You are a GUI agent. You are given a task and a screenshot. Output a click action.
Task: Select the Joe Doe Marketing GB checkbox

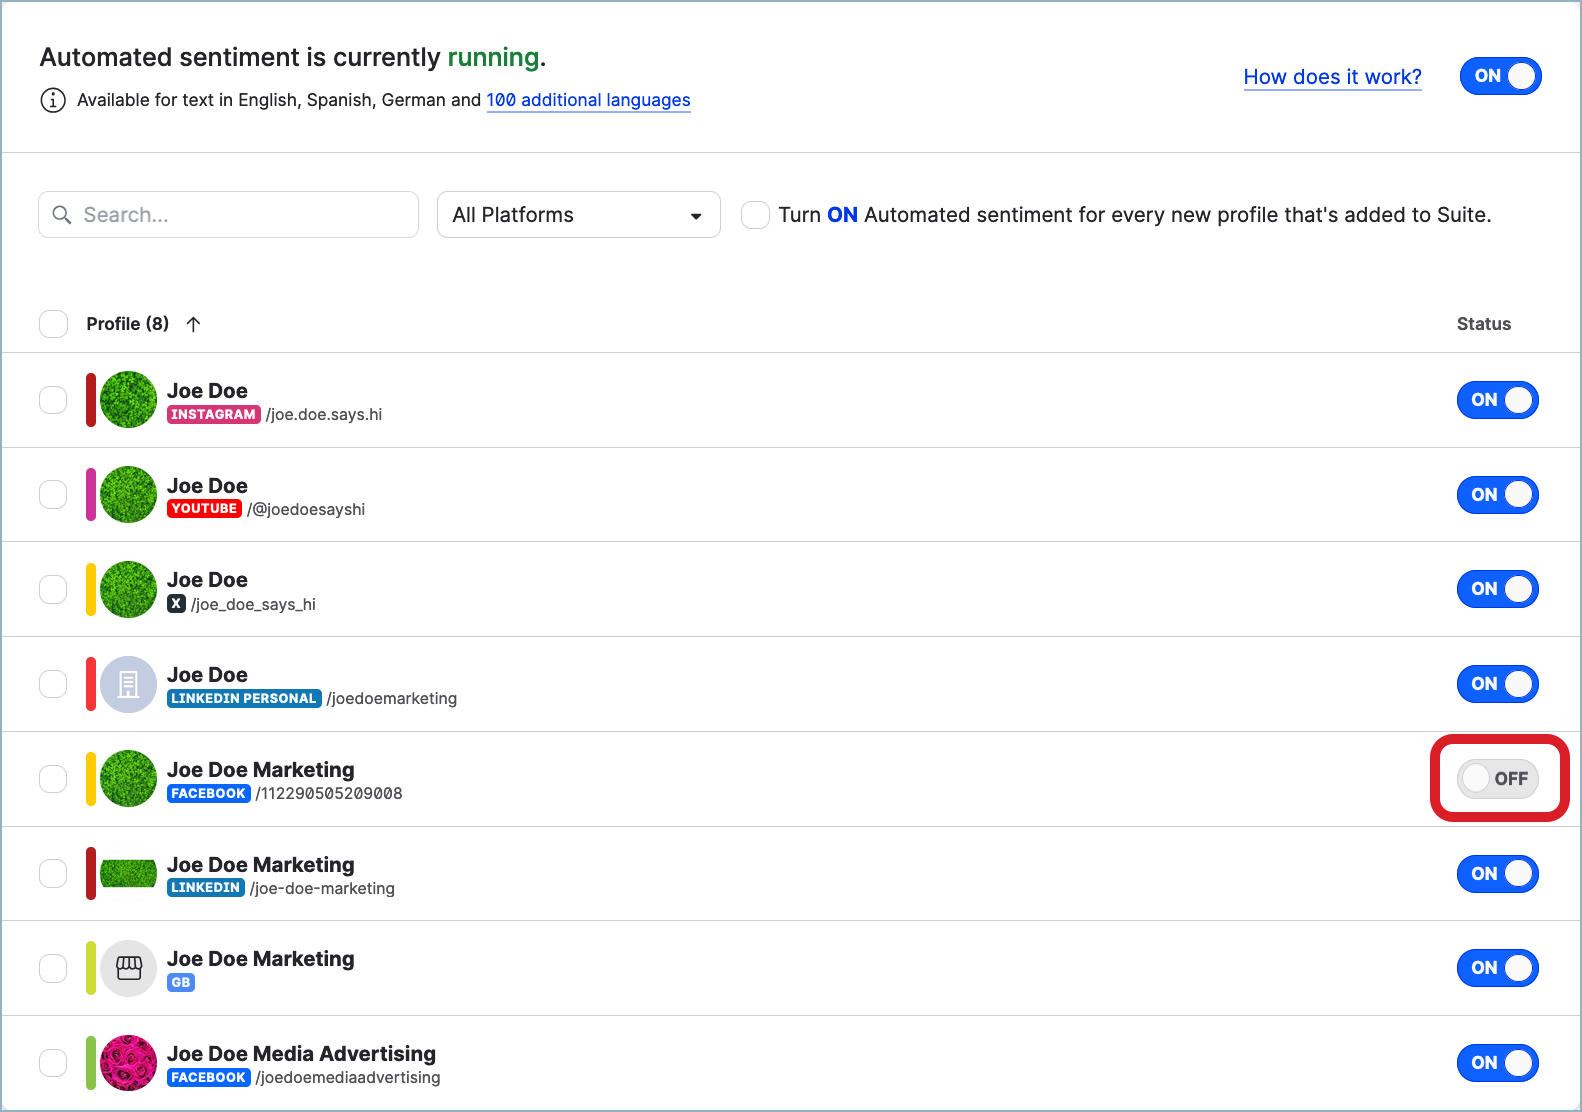(x=53, y=968)
